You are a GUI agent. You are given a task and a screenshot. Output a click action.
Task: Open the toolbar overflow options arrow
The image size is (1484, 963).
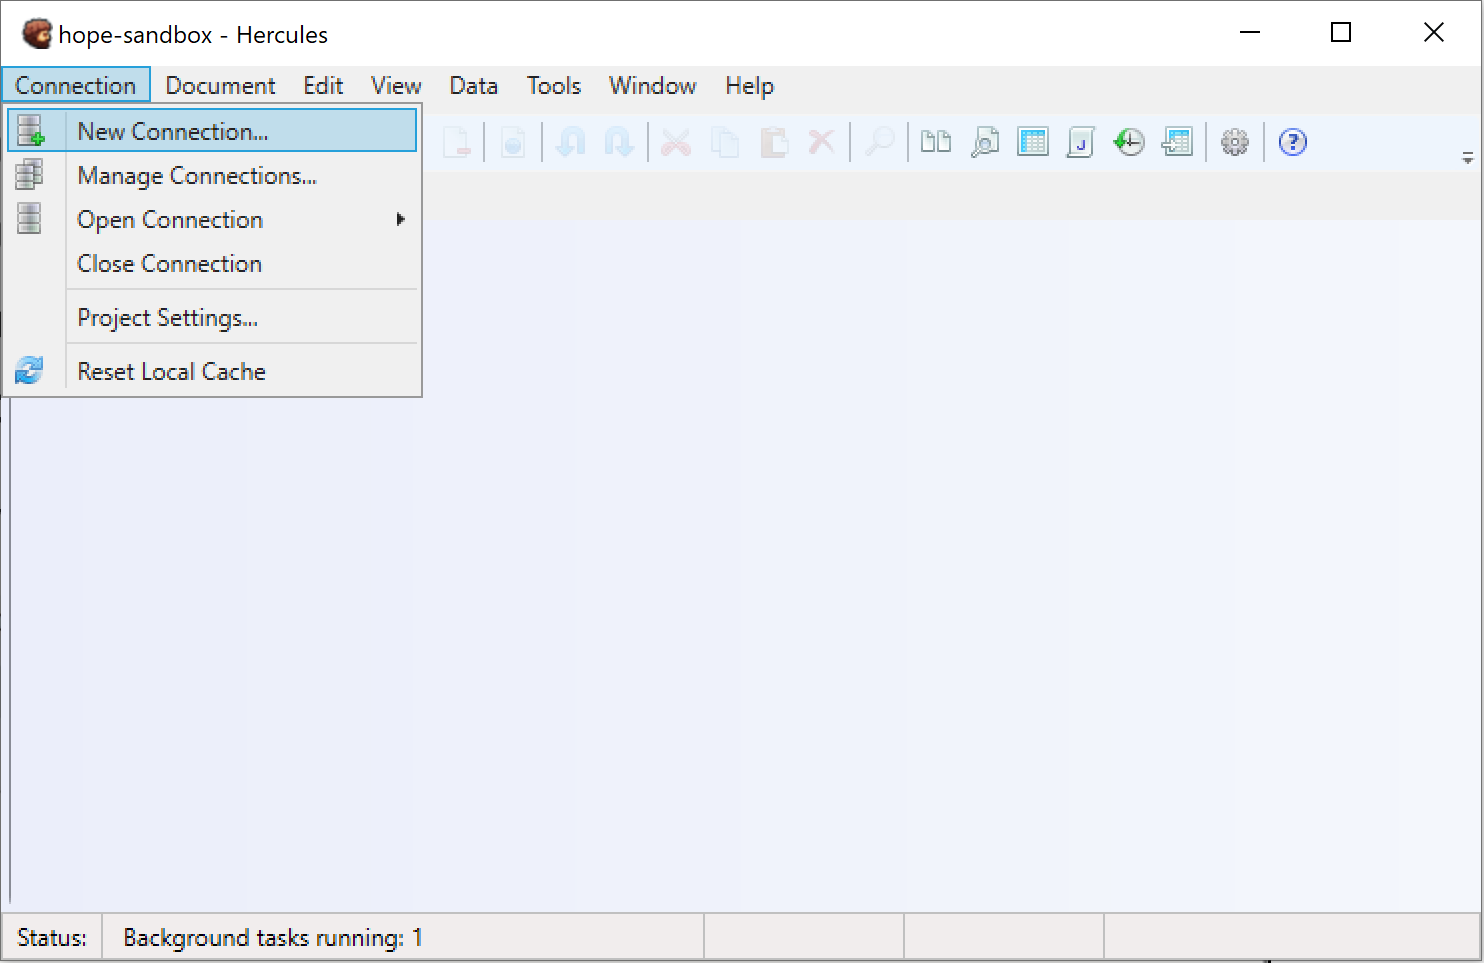[x=1468, y=158]
